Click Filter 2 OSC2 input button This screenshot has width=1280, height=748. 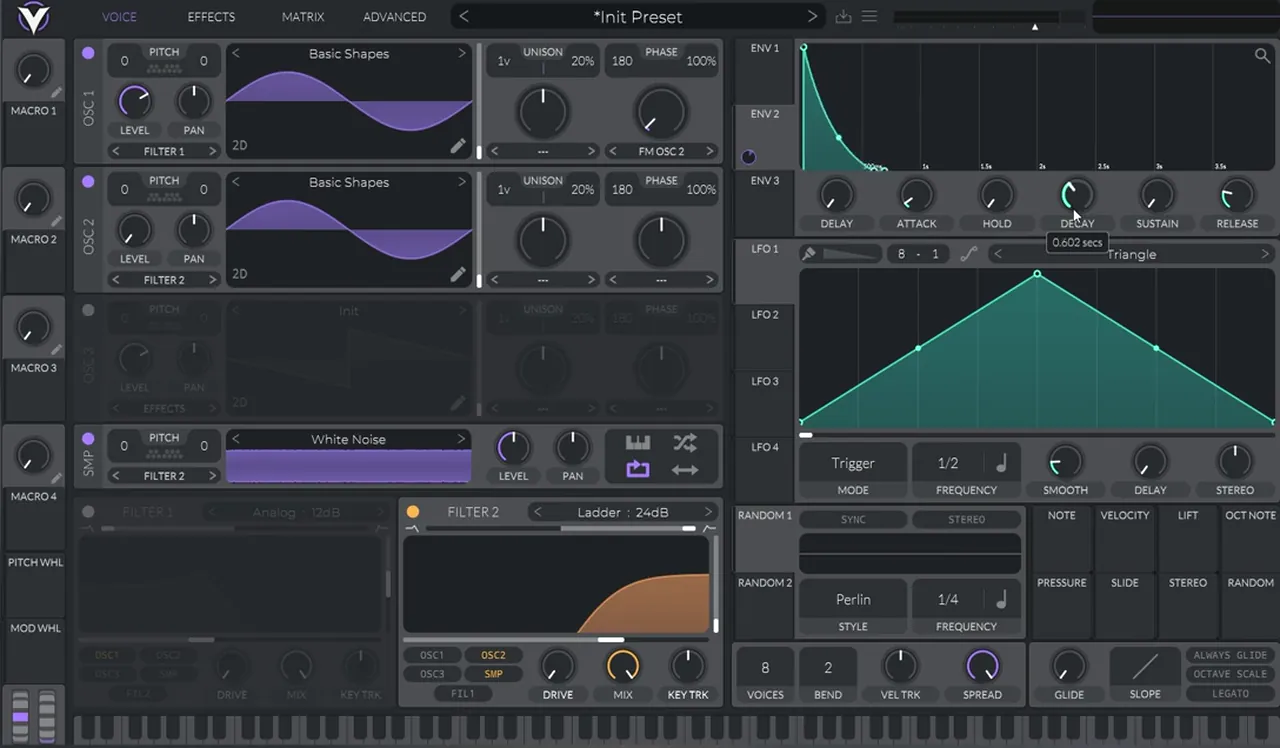[x=493, y=655]
